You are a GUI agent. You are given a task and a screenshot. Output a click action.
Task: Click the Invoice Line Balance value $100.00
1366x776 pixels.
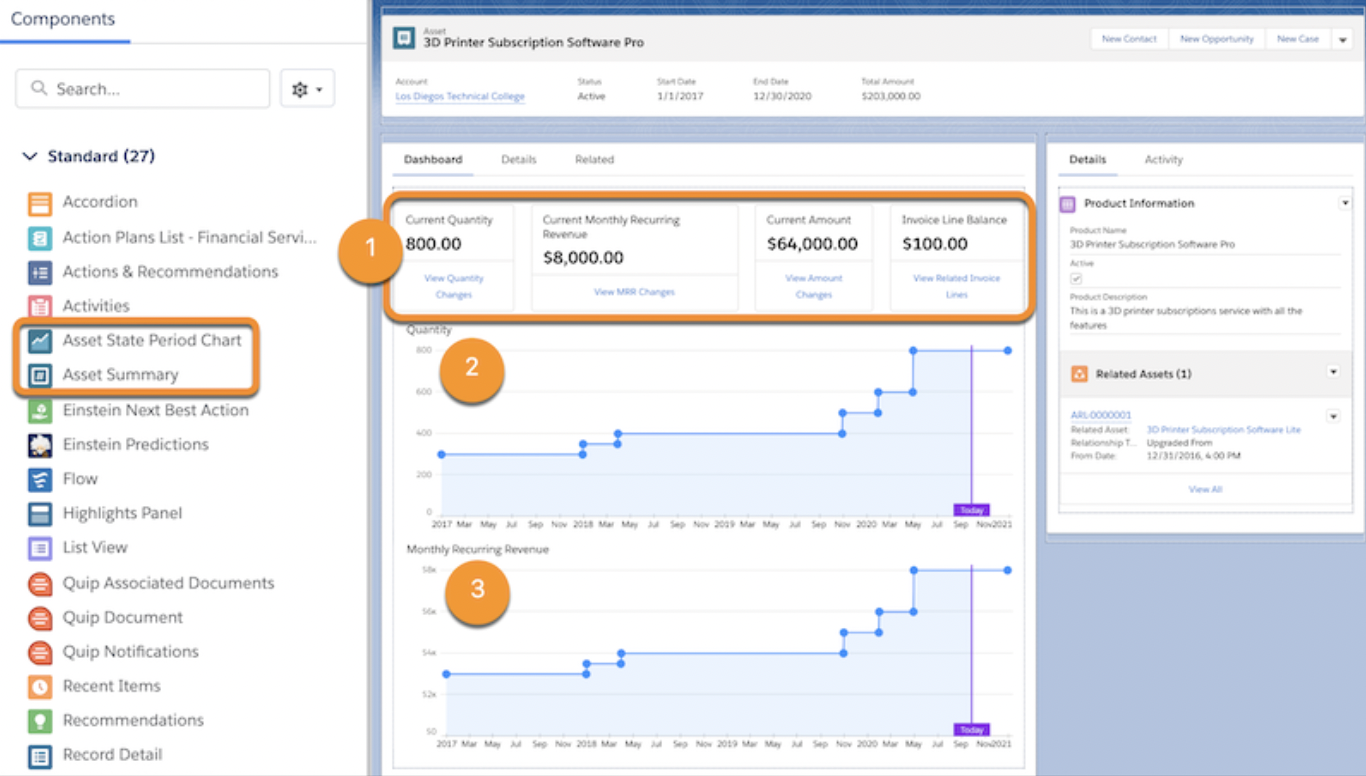tap(935, 244)
